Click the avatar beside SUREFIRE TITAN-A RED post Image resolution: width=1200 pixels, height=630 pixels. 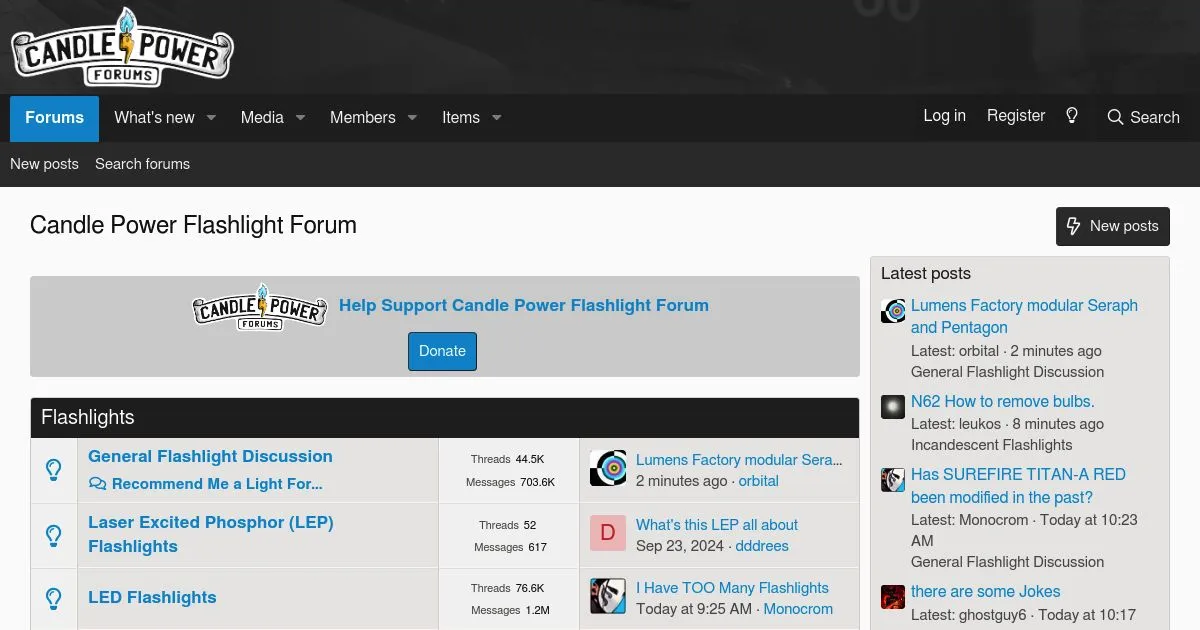pos(893,479)
